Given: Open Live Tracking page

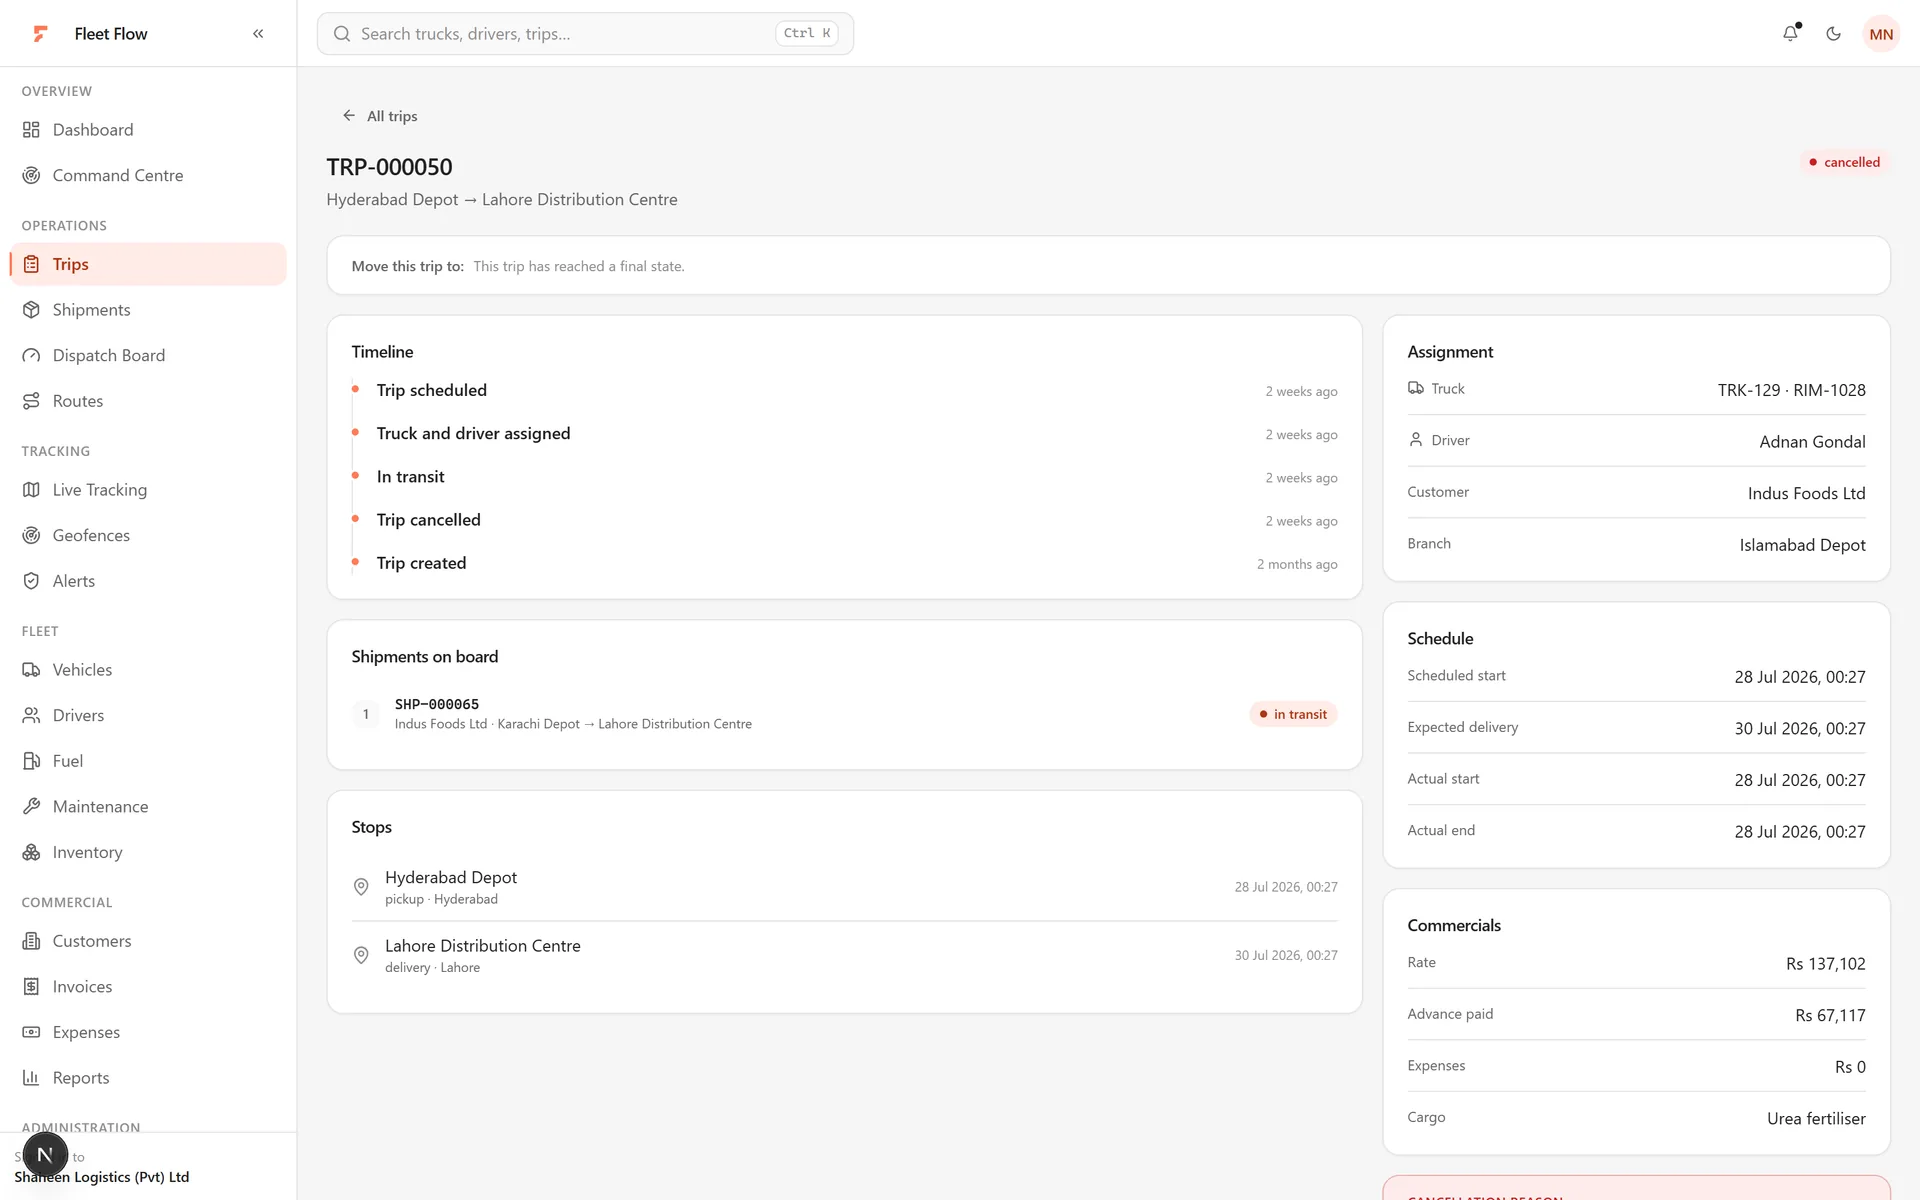Looking at the screenshot, I should 148,490.
